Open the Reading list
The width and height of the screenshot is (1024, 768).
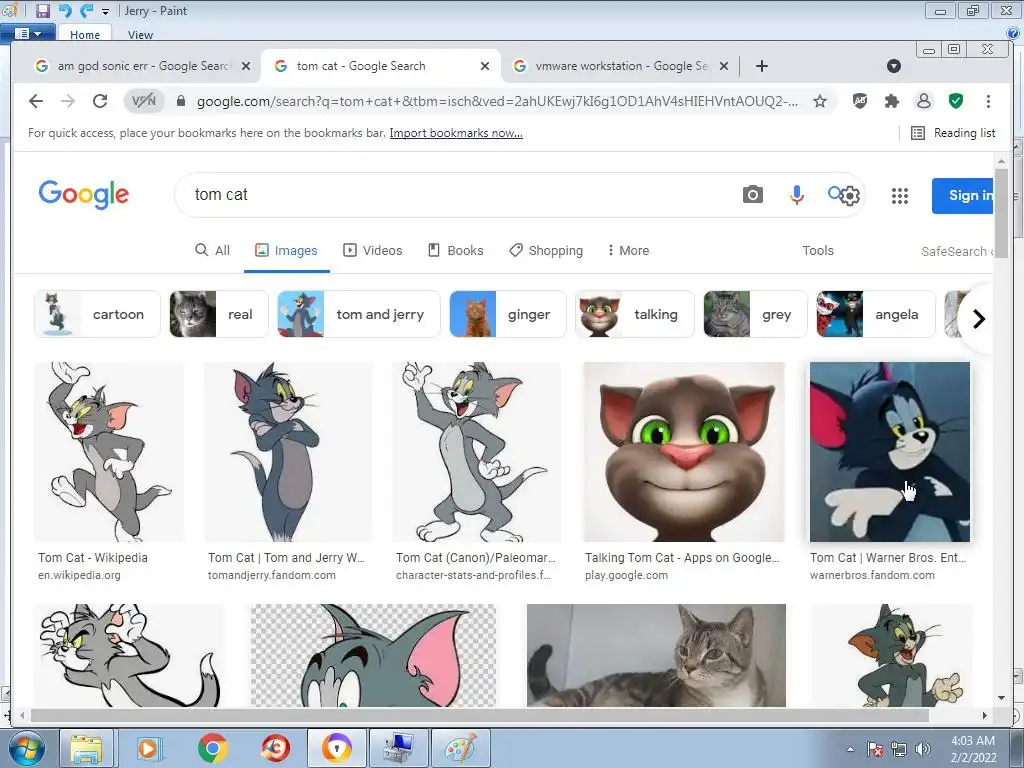coord(953,133)
